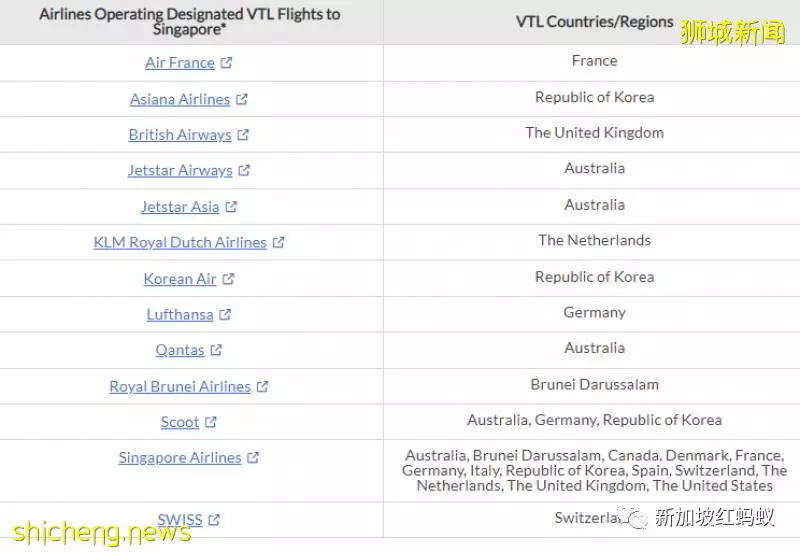Open the Jetstar Asia link
Image resolution: width=800 pixels, height=552 pixels.
click(180, 207)
